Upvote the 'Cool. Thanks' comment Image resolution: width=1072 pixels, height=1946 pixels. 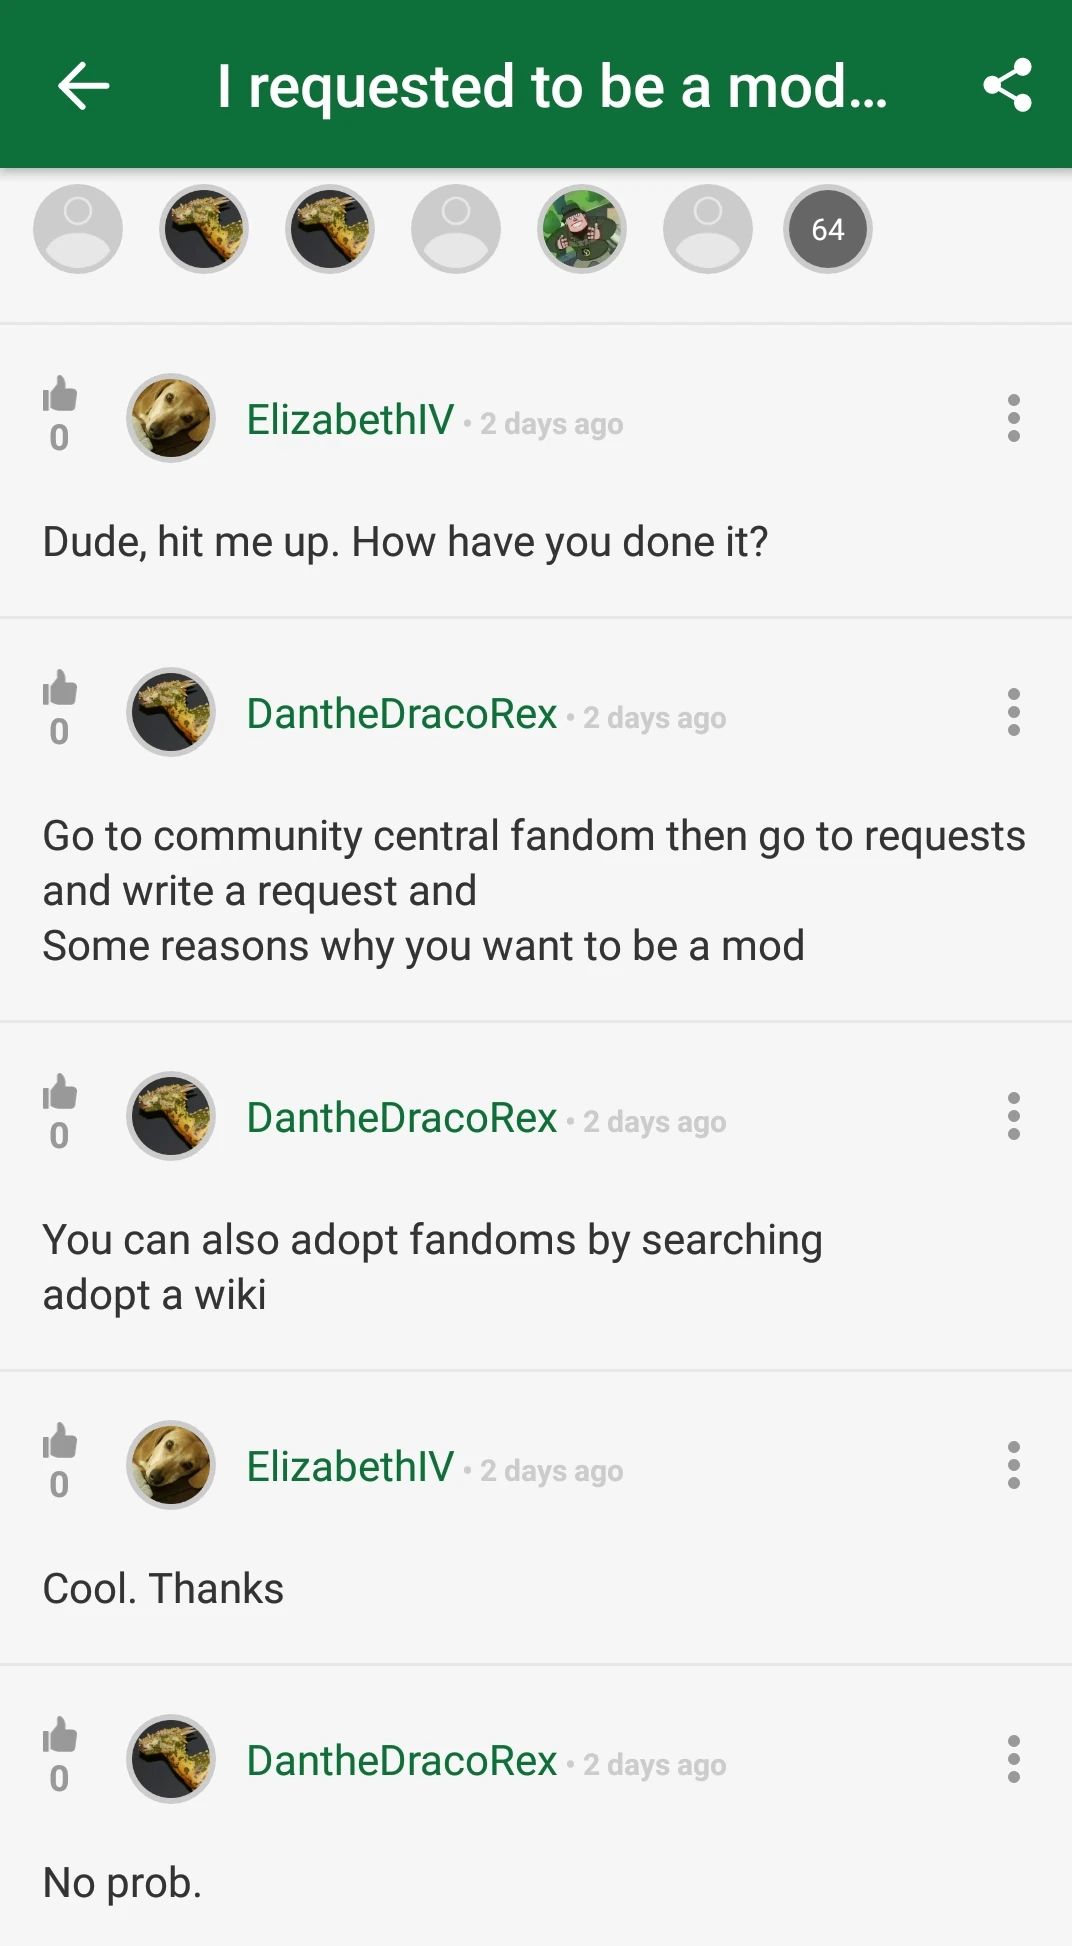click(x=59, y=1442)
